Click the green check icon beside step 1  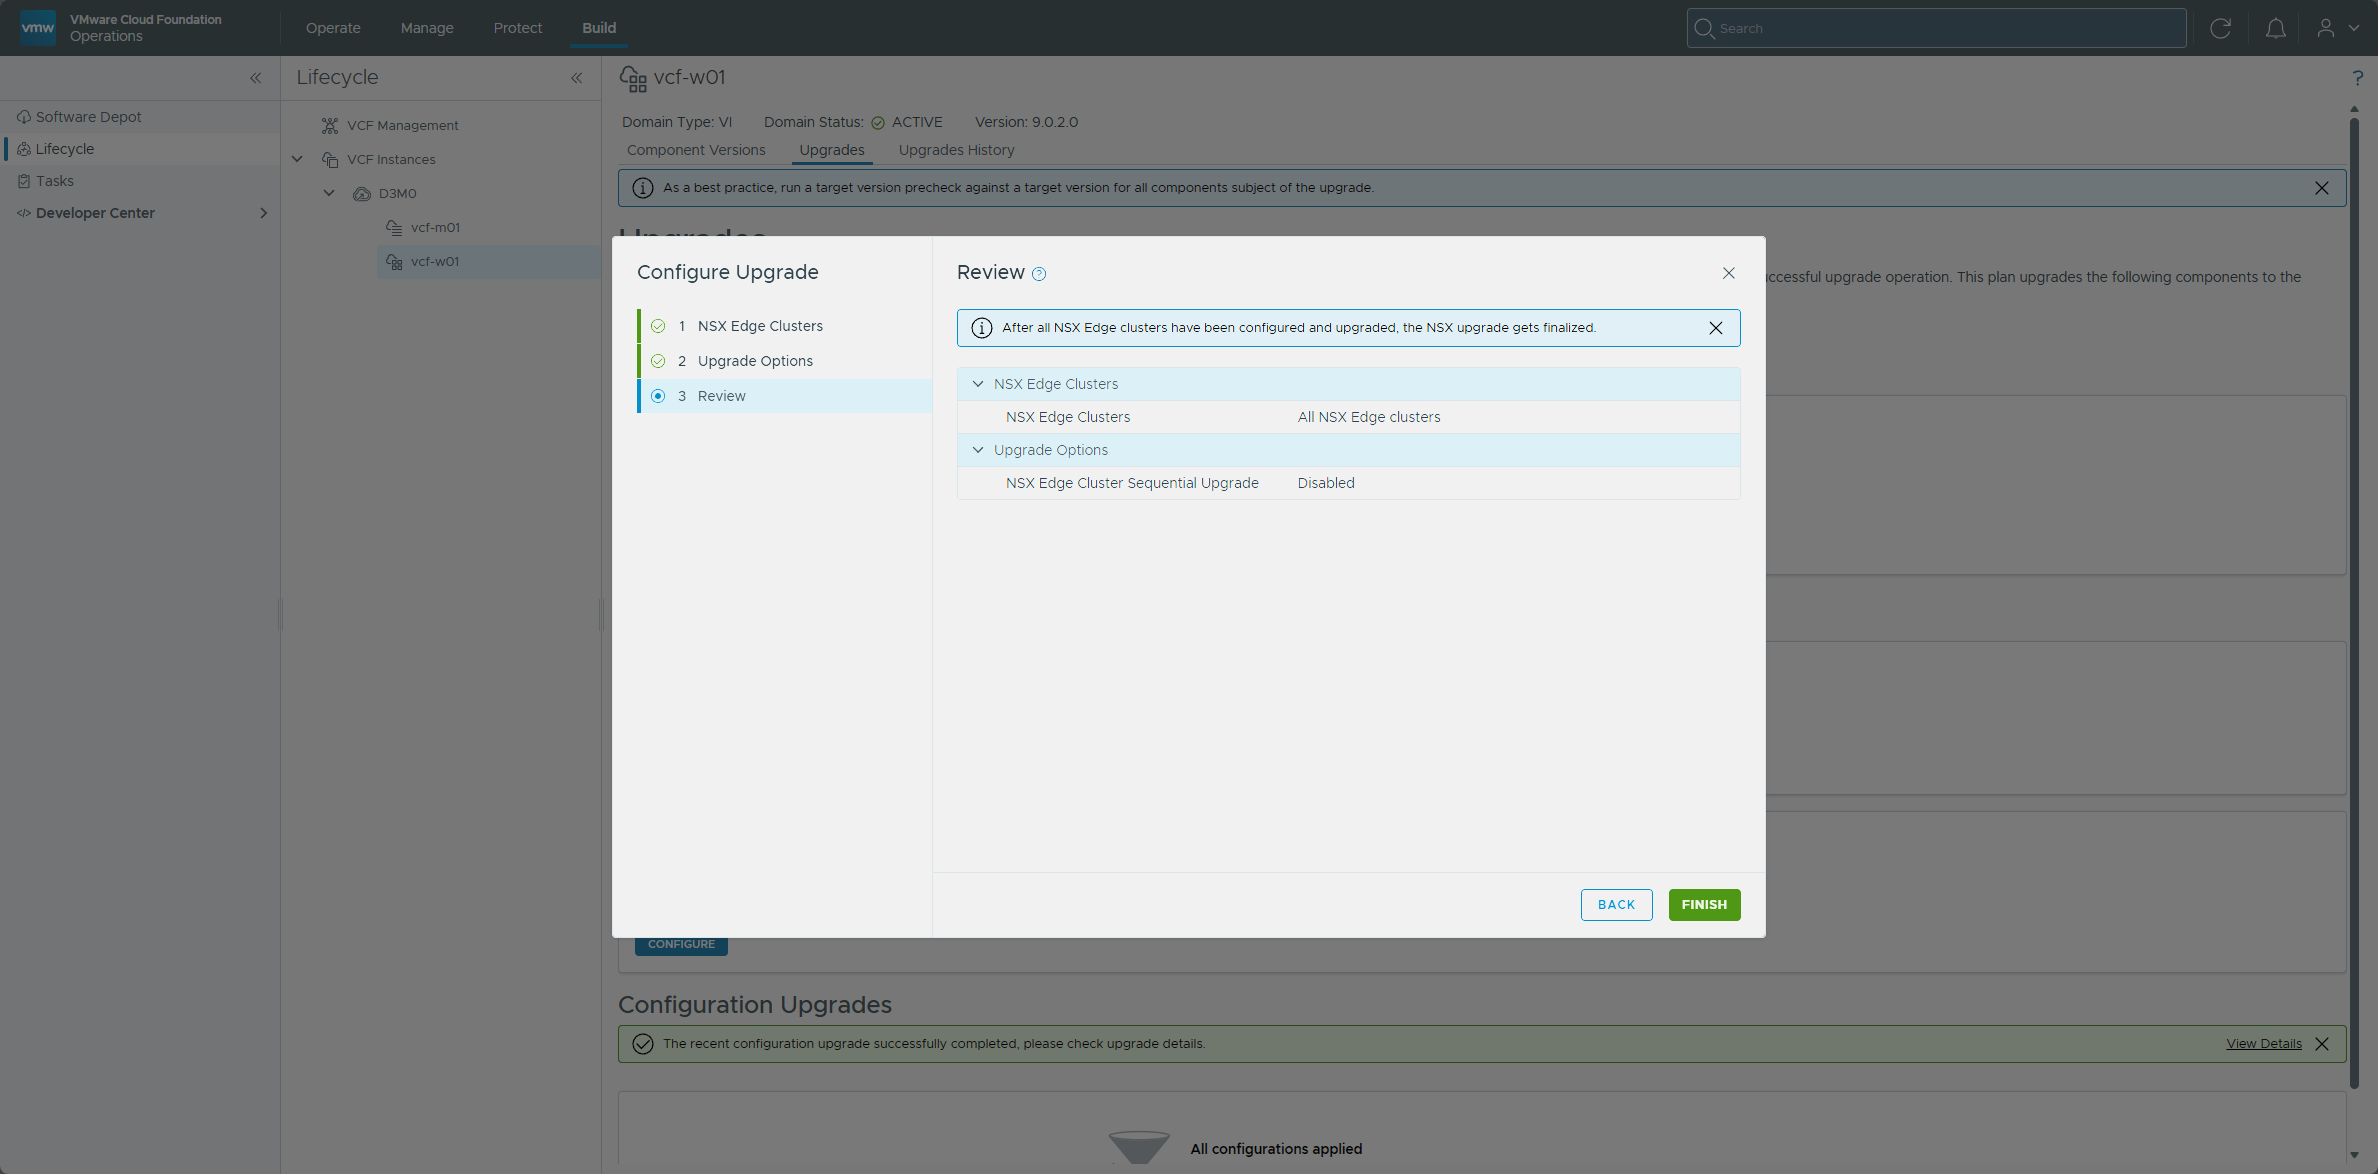tap(658, 326)
